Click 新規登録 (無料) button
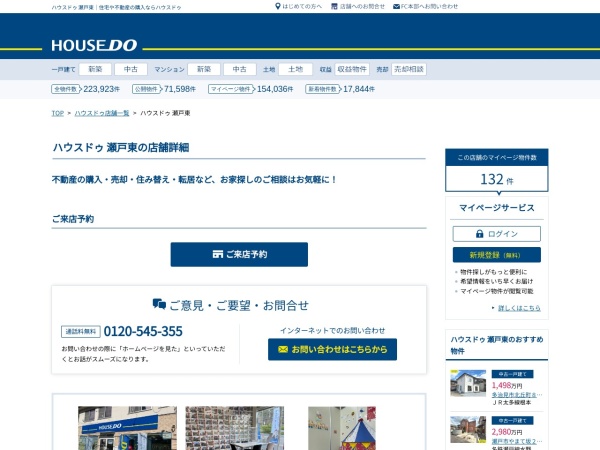Viewport: 600px width, 450px height. 497,255
